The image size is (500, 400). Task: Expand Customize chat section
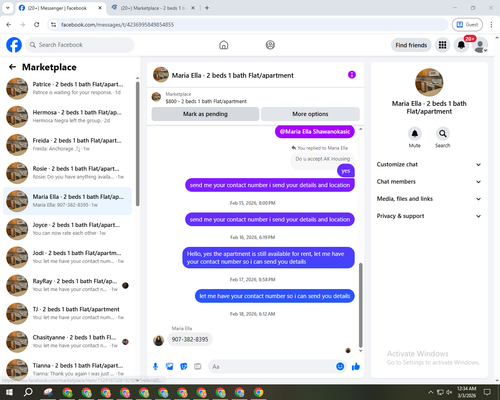(x=429, y=164)
